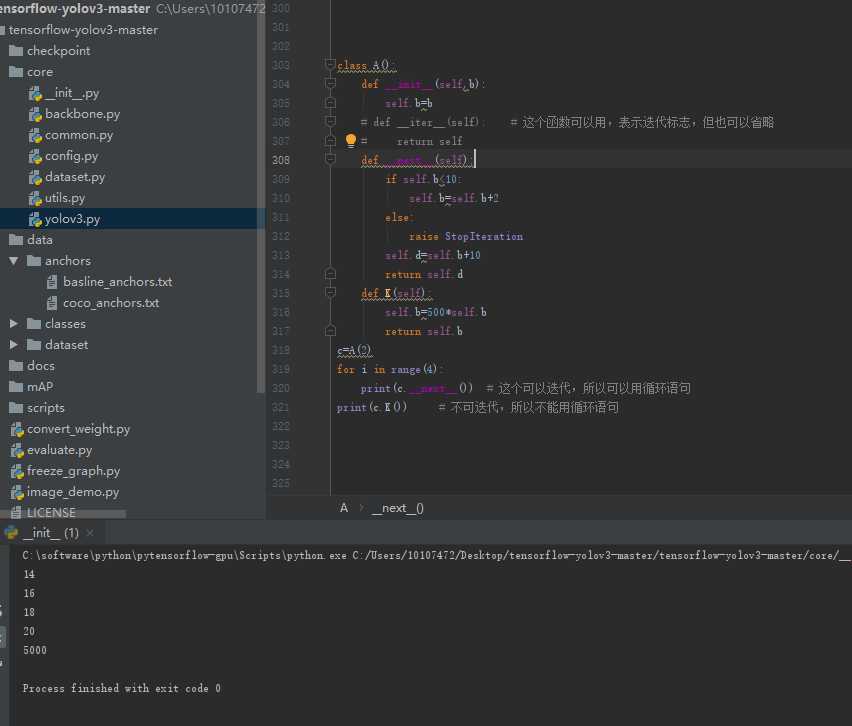The image size is (852, 726).
Task: Click basline_anchors.txt text file icon
Action: pyautogui.click(x=52, y=282)
